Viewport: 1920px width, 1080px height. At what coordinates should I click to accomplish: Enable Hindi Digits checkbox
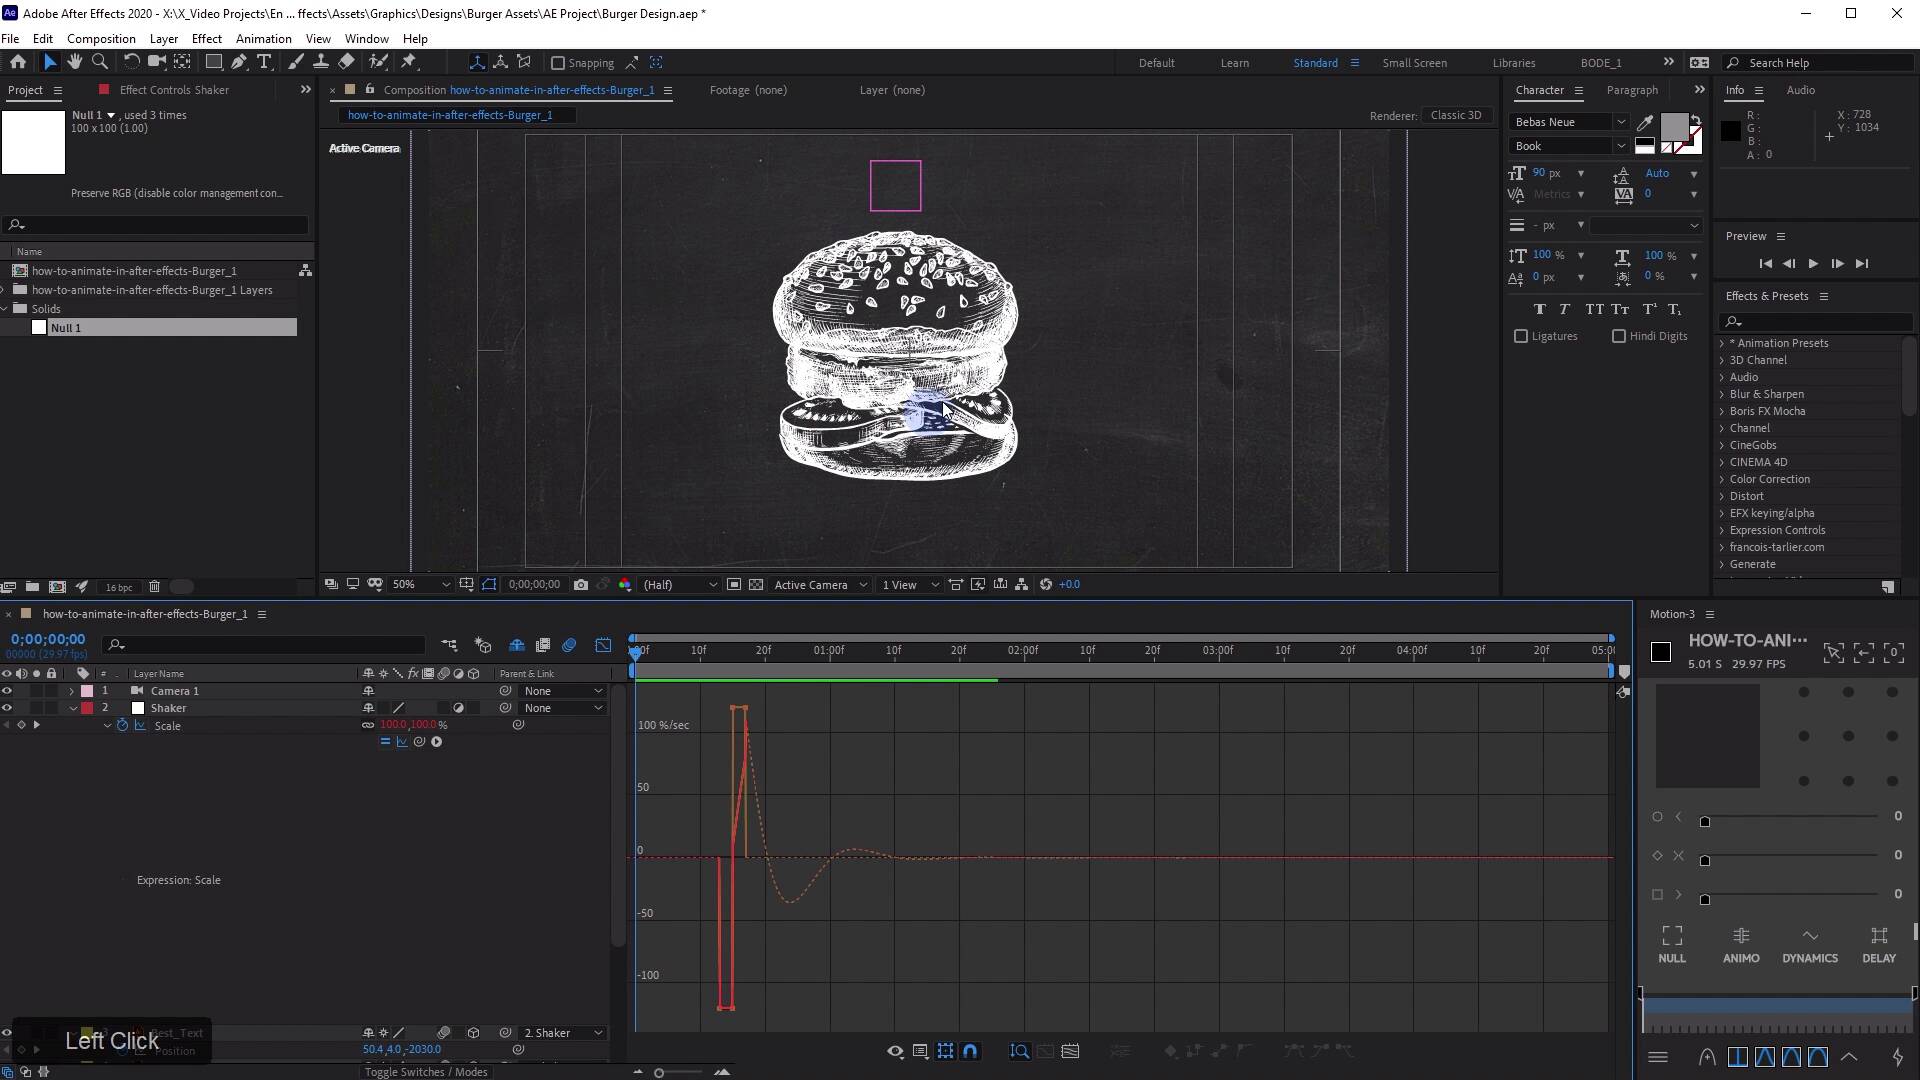[1619, 336]
